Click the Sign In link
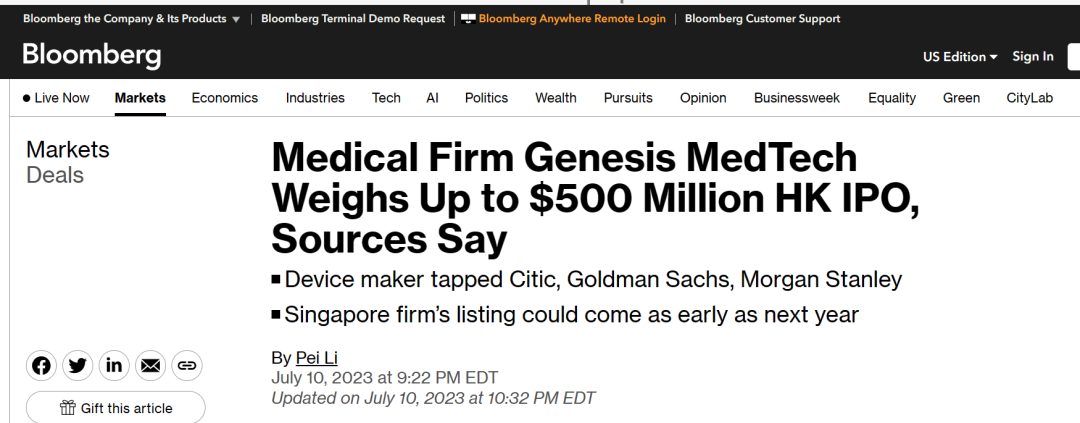Viewport: 1080px width, 423px height. tap(1032, 57)
